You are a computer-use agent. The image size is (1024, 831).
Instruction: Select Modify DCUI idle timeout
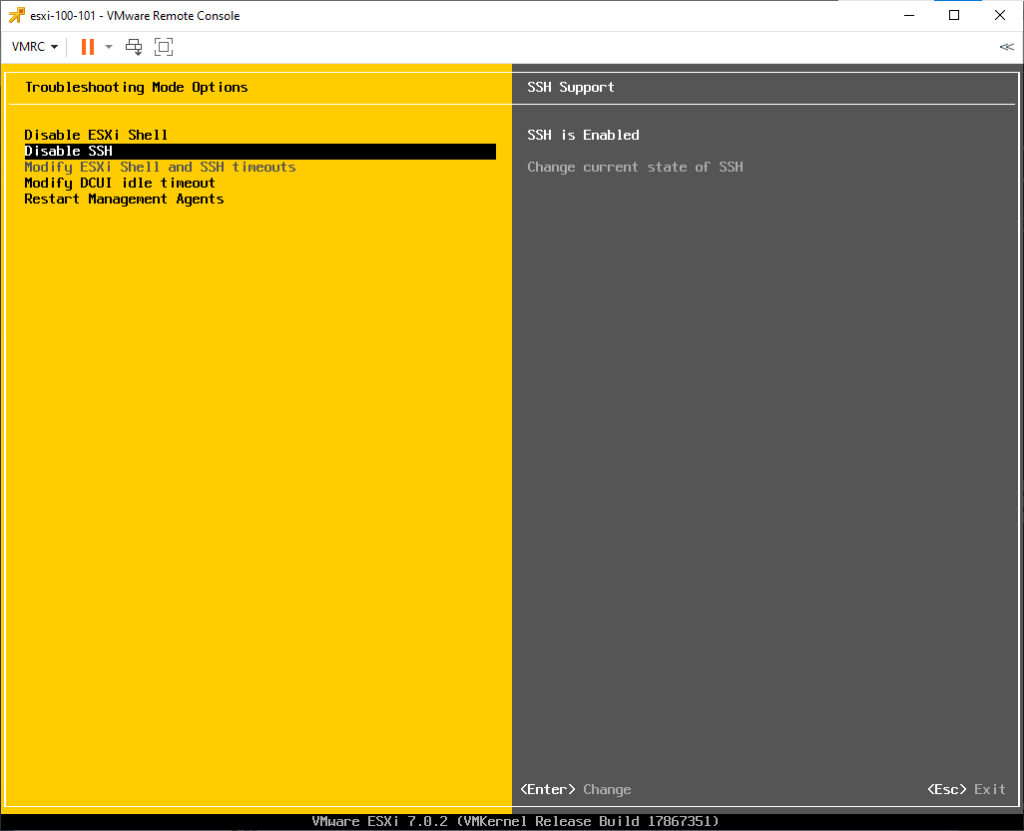[x=120, y=183]
